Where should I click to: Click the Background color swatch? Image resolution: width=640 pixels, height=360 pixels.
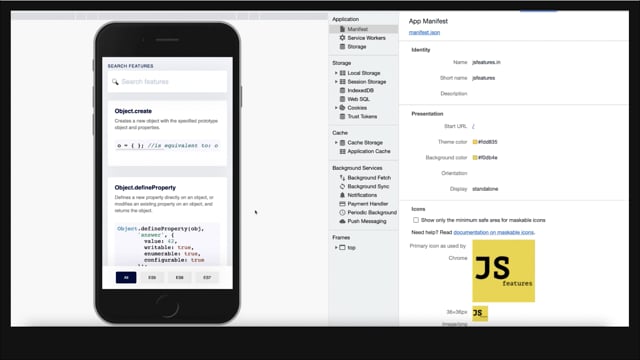coord(475,158)
